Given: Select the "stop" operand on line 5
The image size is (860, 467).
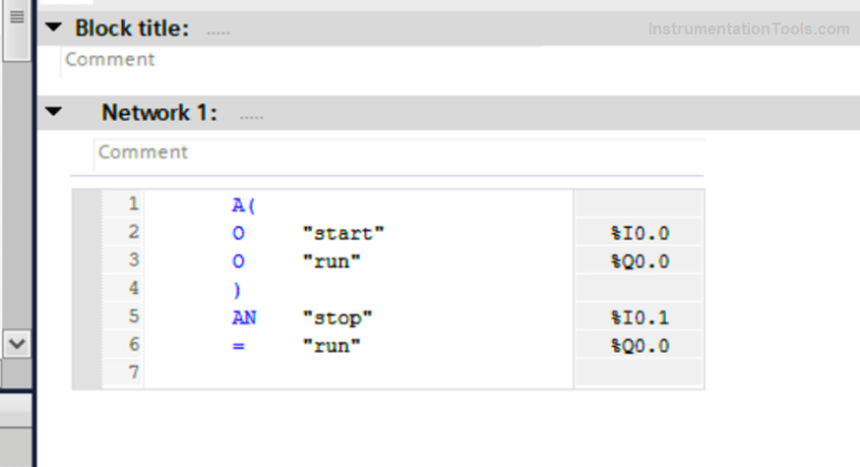Looking at the screenshot, I should click(x=337, y=318).
